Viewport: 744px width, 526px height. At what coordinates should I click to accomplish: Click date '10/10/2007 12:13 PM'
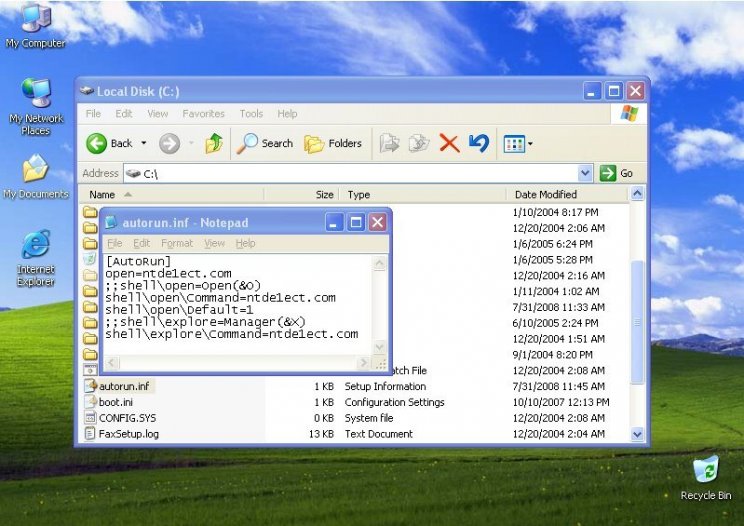[x=561, y=402]
